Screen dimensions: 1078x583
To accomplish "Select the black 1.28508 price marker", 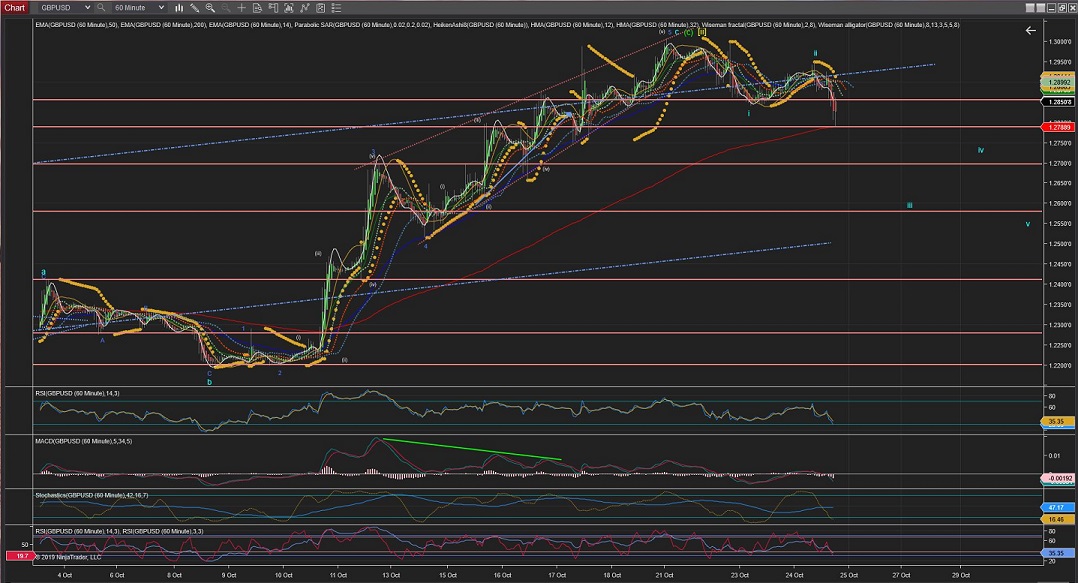I will (x=1058, y=102).
